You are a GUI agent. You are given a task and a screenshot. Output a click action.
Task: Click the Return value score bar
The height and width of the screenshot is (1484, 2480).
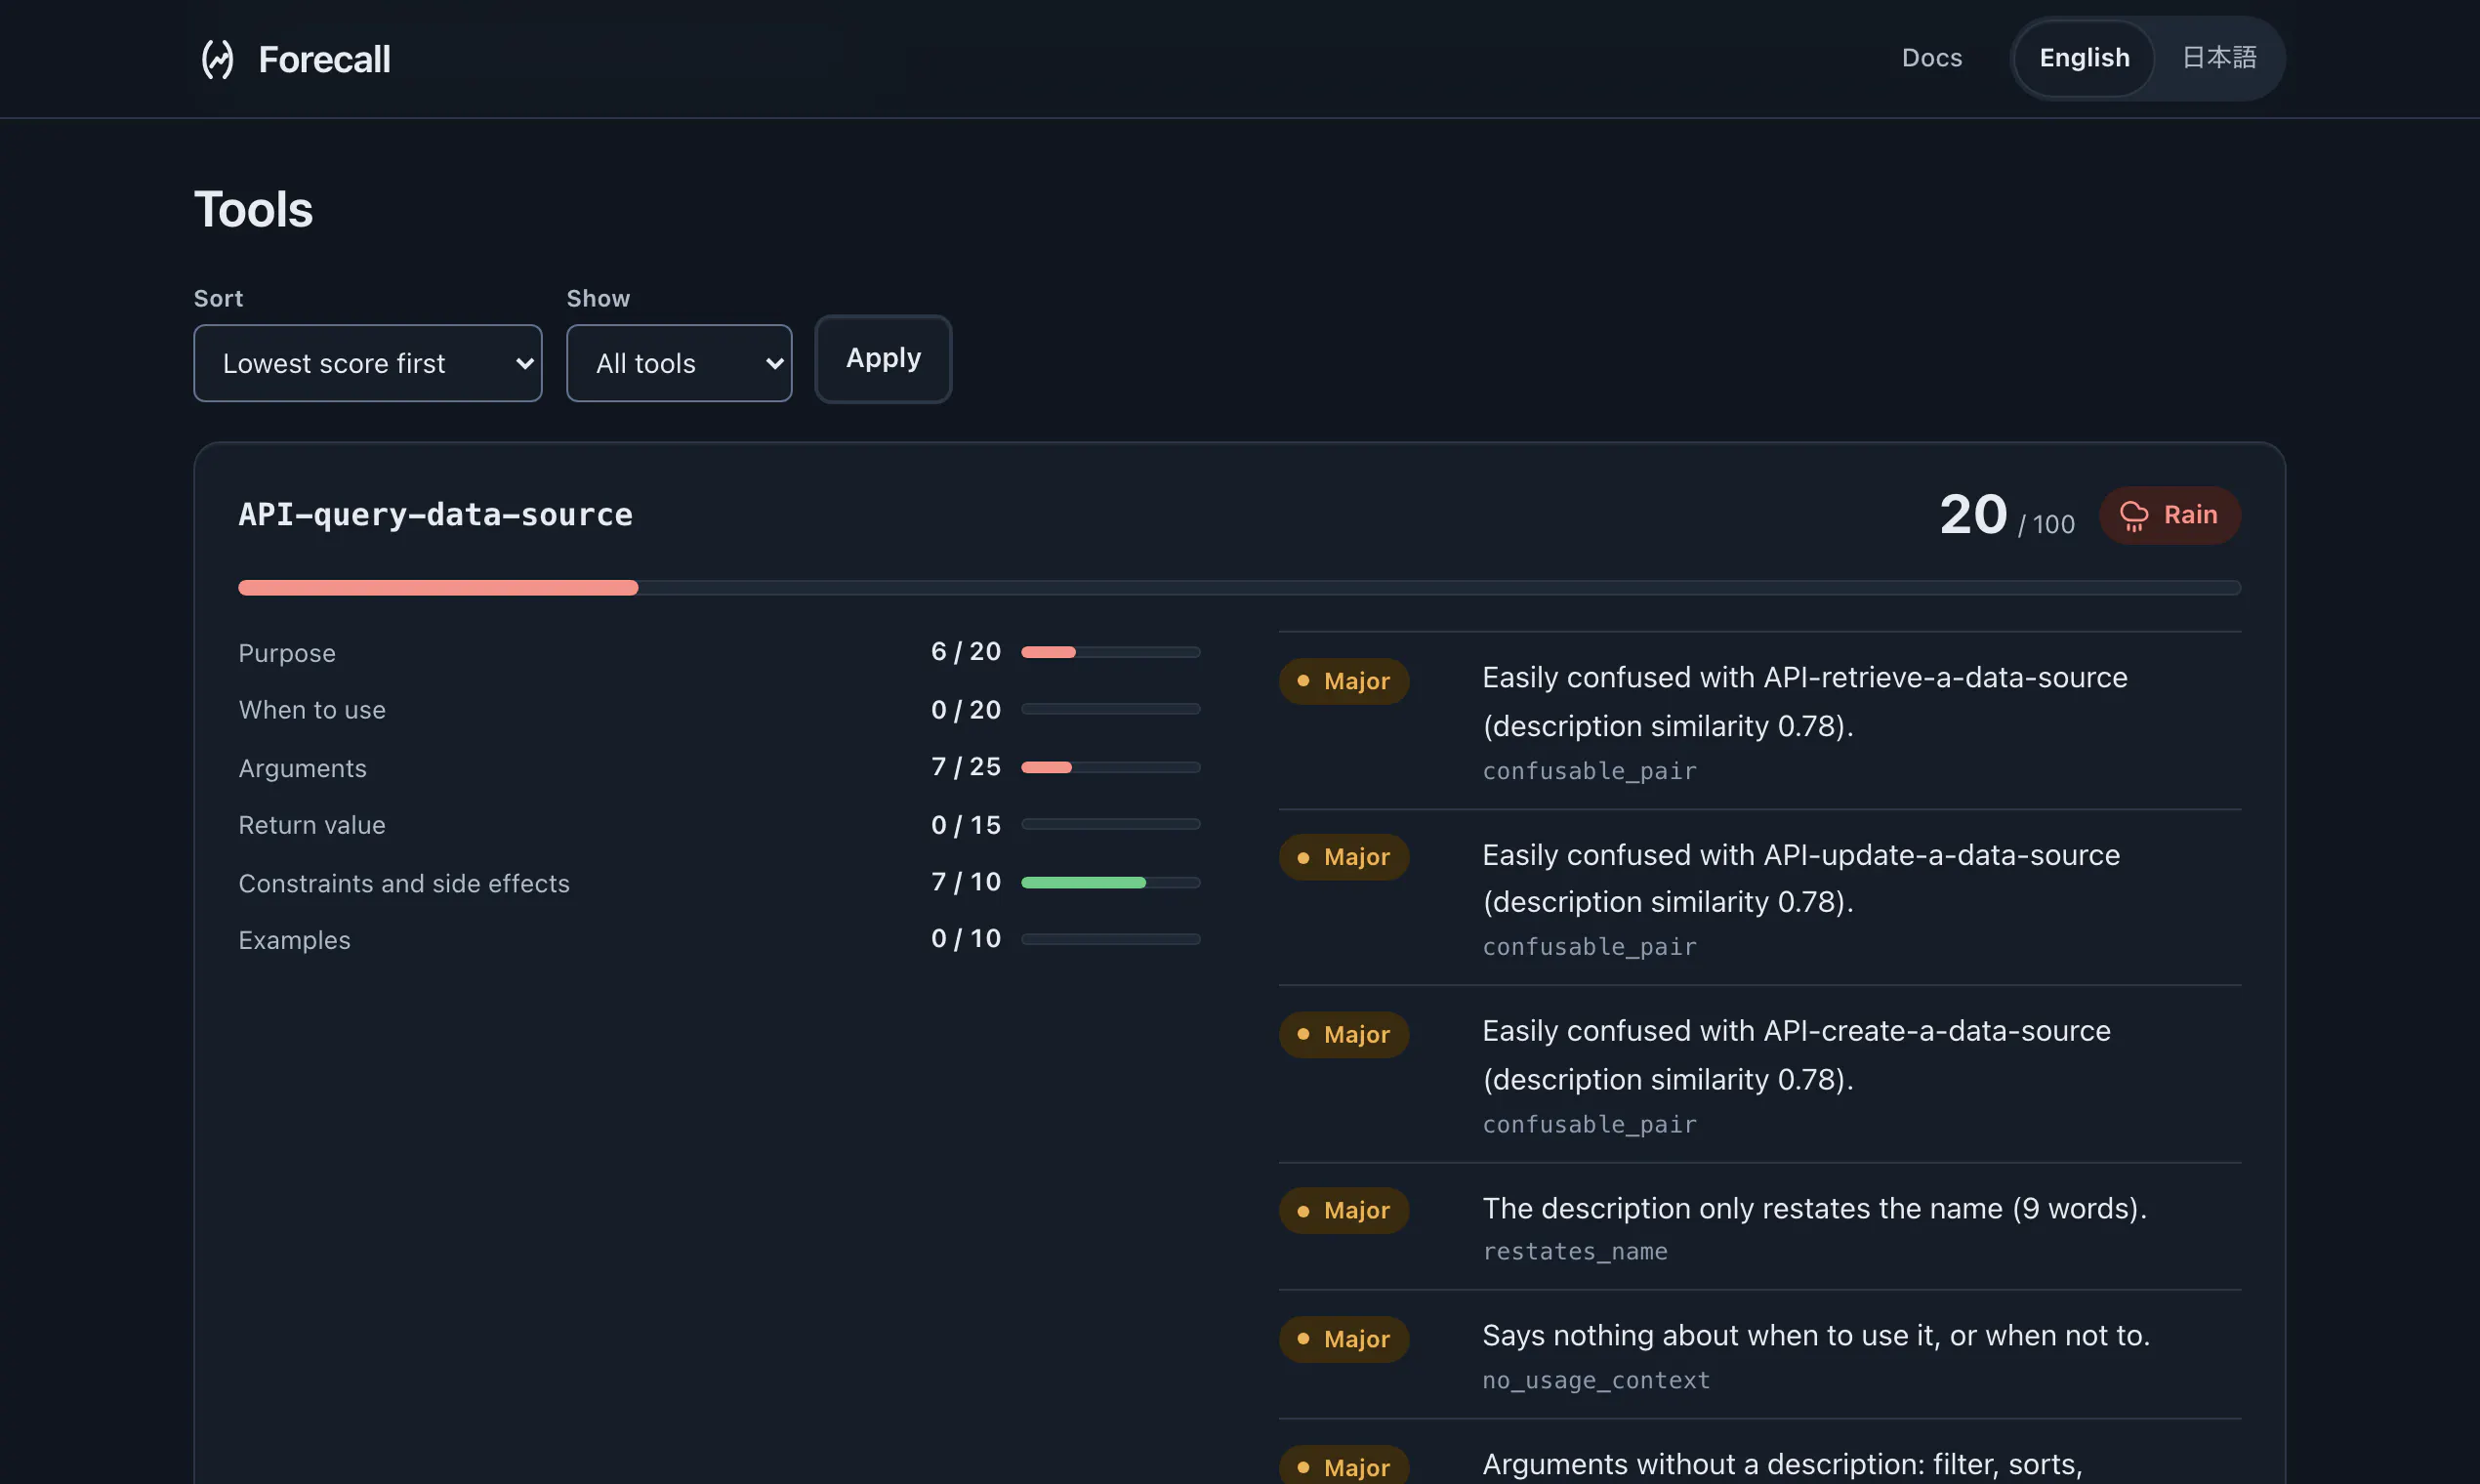[x=1110, y=825]
